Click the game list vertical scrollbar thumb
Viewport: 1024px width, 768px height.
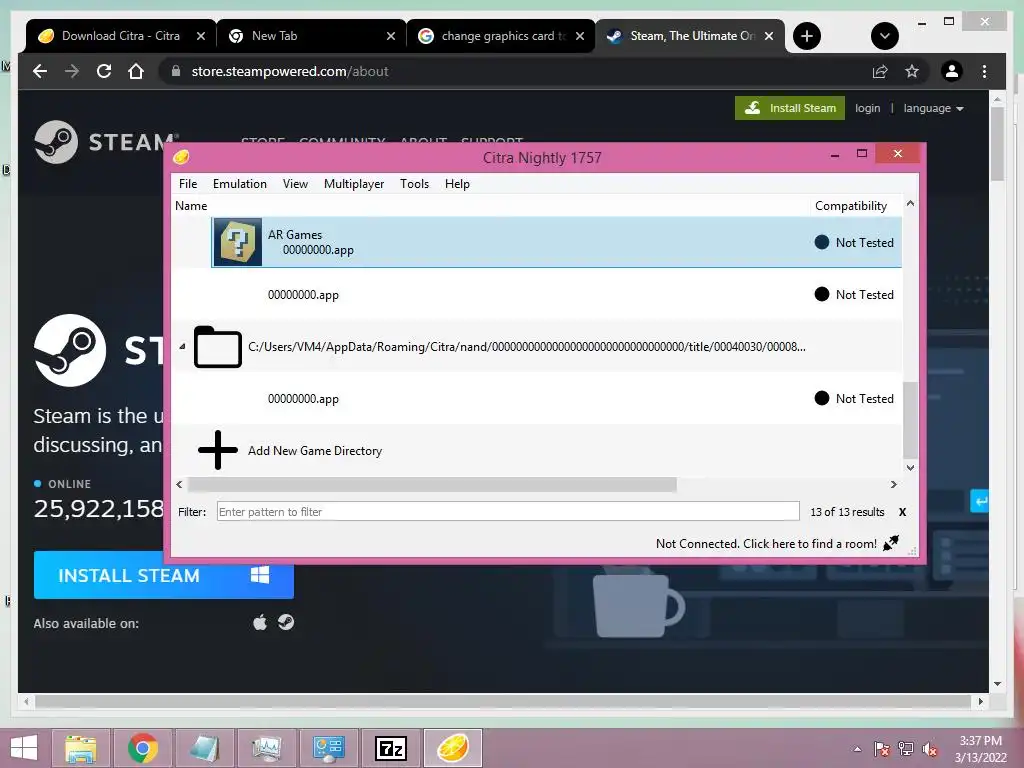(910, 421)
